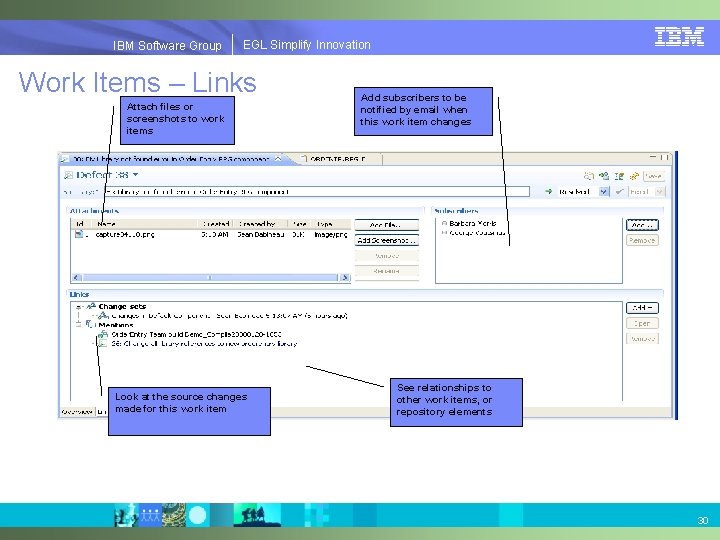Sort Attachments by the Id column

click(x=81, y=224)
